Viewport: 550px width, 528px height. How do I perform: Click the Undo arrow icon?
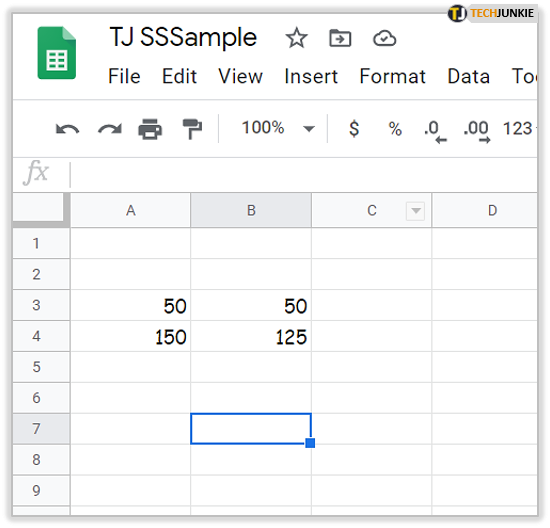click(x=68, y=129)
